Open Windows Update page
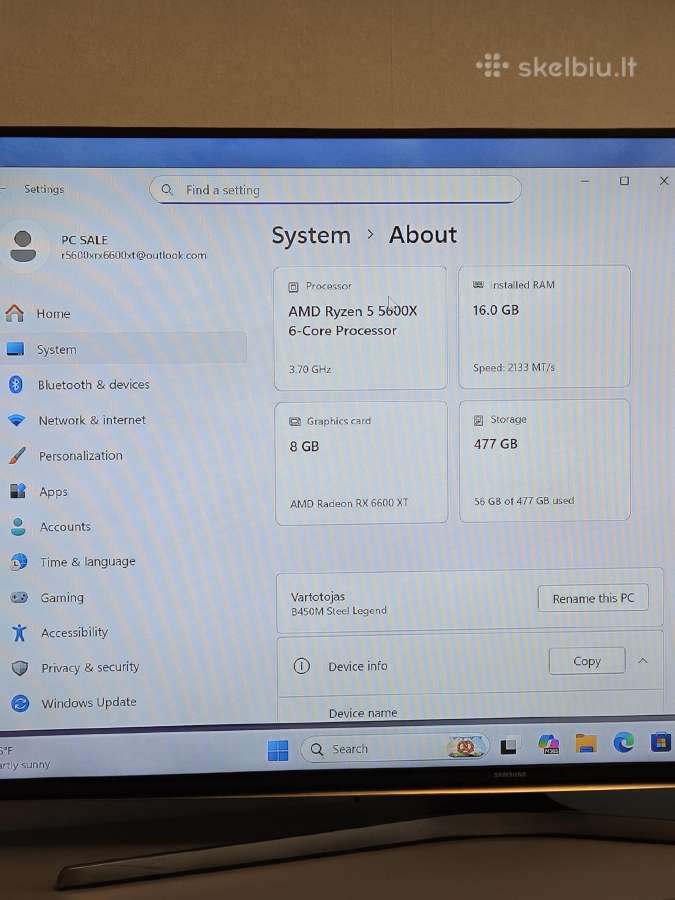Image resolution: width=675 pixels, height=900 pixels. [x=123, y=703]
